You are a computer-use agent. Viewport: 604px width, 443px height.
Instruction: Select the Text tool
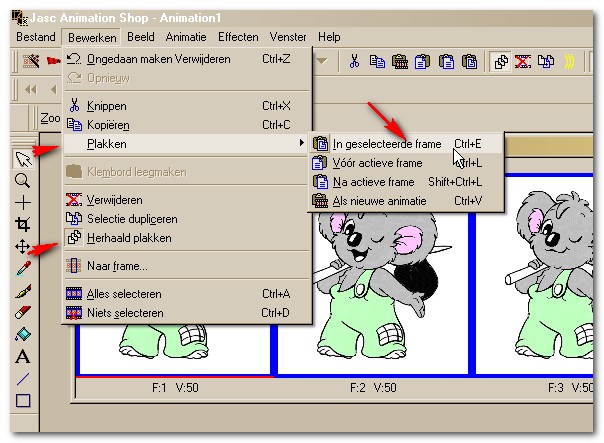(22, 357)
